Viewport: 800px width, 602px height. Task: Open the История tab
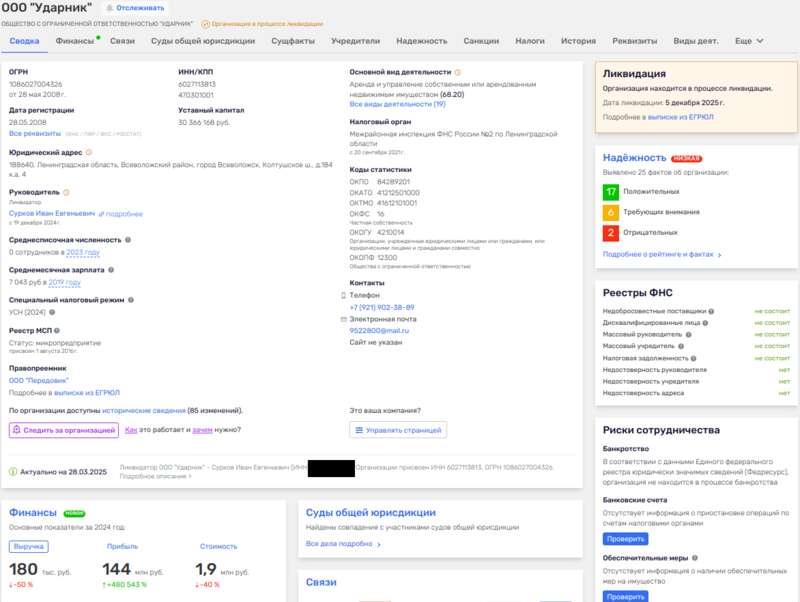tap(579, 41)
